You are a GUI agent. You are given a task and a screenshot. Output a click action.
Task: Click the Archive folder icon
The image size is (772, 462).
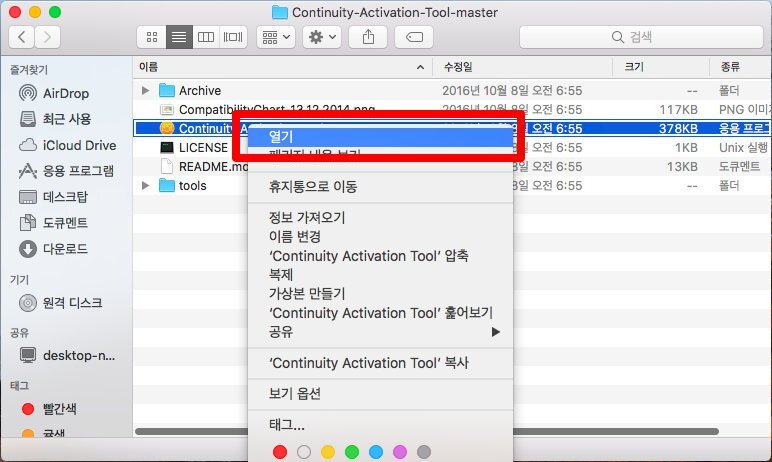167,91
